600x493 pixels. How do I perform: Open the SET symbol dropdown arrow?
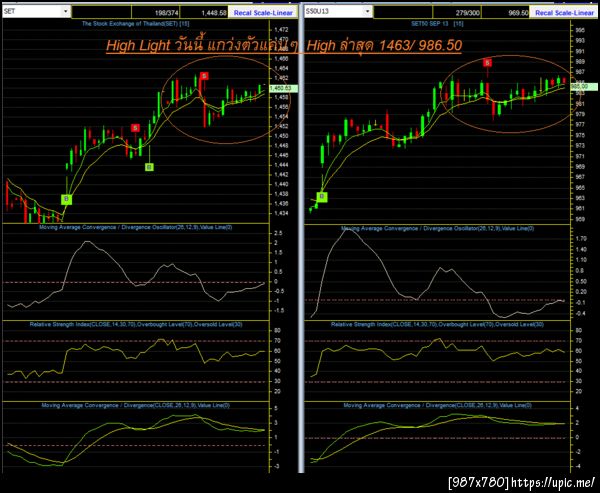coord(65,11)
